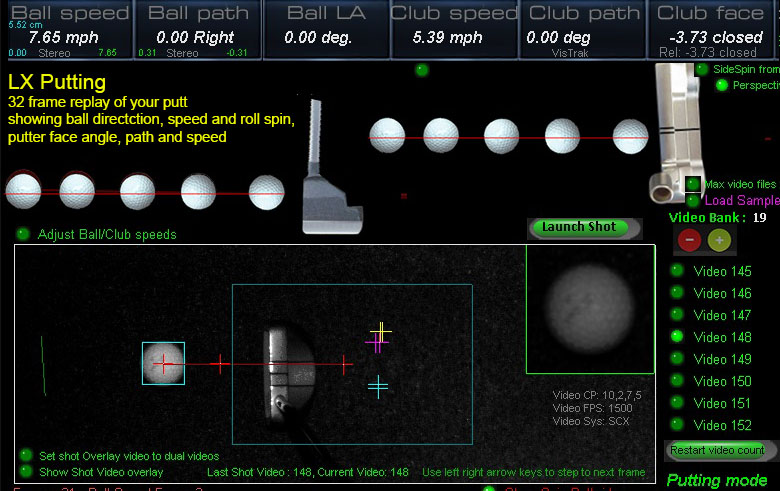The width and height of the screenshot is (780, 491).
Task: Click the LX Putting title
Action: 57,82
